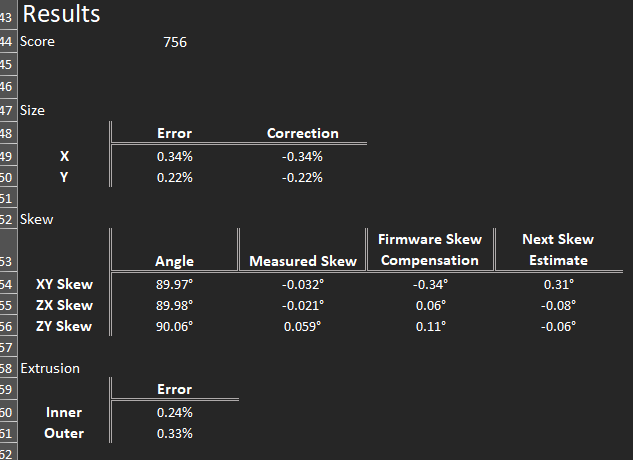Image resolution: width=633 pixels, height=460 pixels.
Task: Select the row 44 header
Action: pos(6,42)
